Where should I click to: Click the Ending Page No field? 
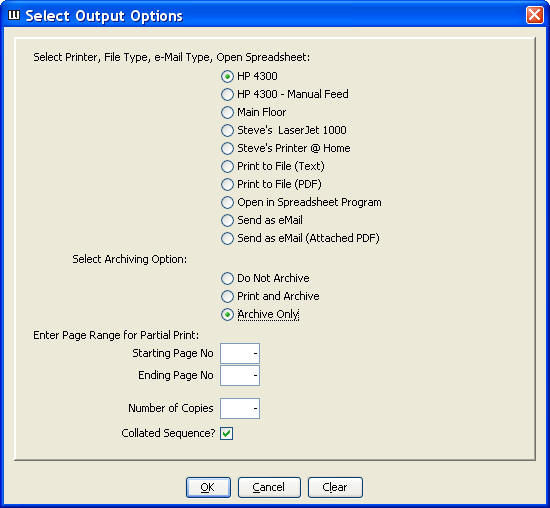pyautogui.click(x=240, y=375)
